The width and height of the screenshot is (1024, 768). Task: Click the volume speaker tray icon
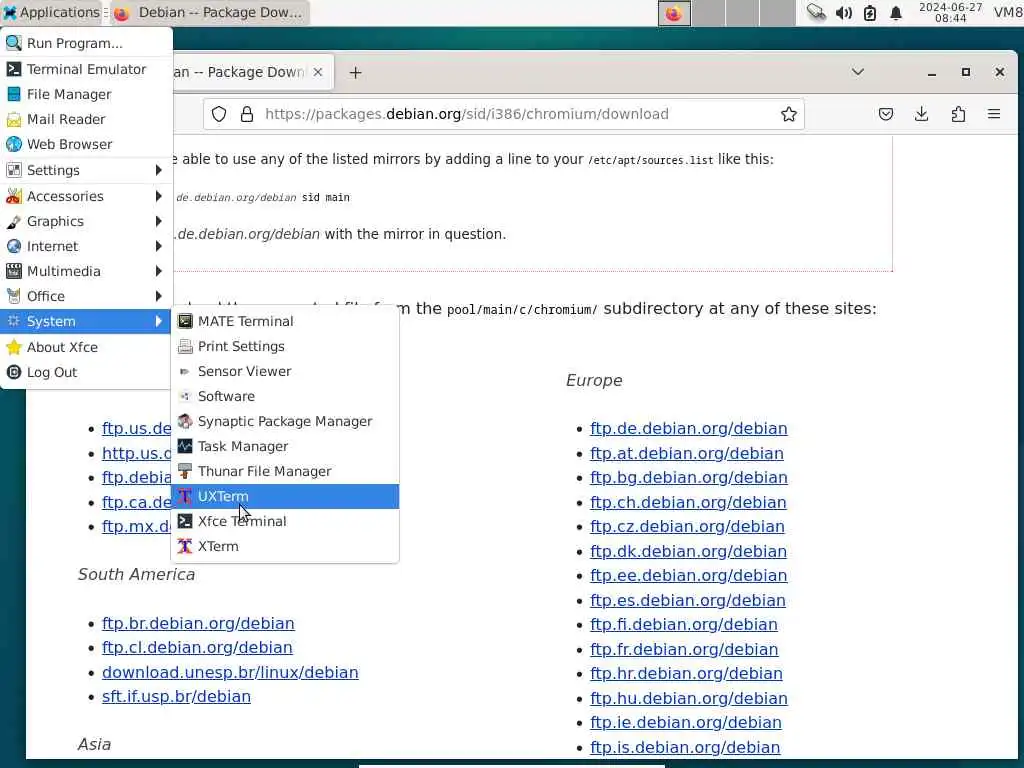844,12
